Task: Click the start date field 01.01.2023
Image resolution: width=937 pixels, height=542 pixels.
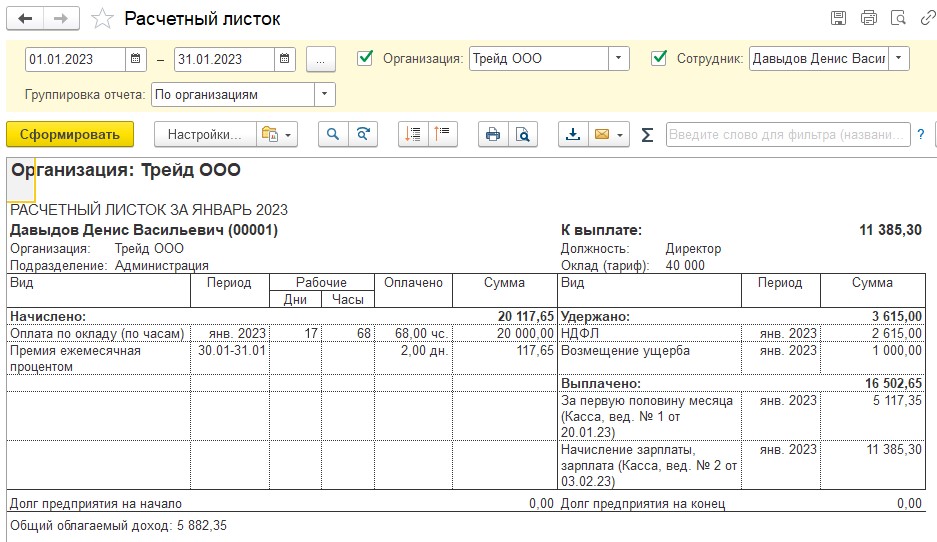Action: [76, 59]
